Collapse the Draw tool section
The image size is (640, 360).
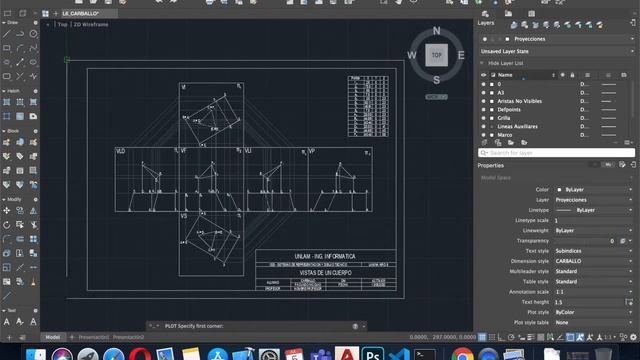(4, 23)
